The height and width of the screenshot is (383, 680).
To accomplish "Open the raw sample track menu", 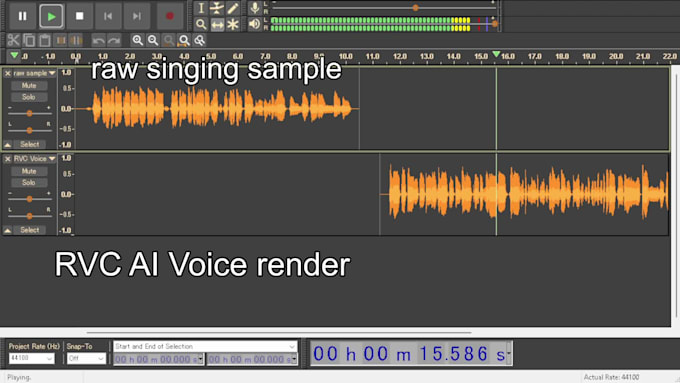I will [x=34, y=73].
